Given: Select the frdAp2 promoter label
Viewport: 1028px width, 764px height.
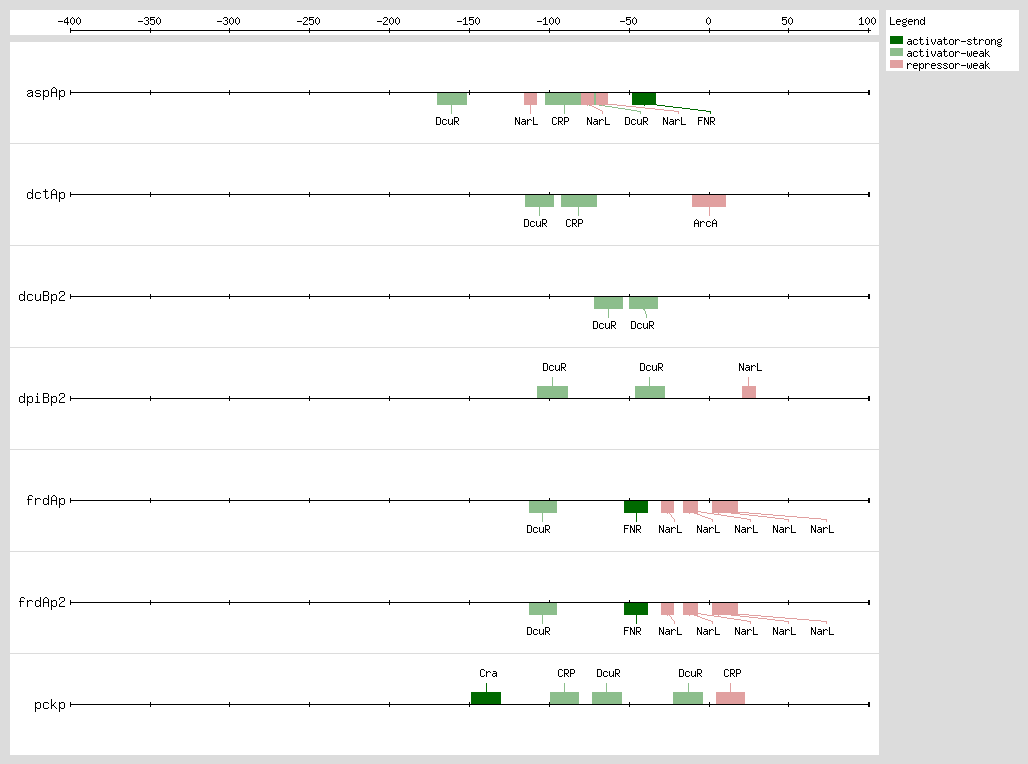Looking at the screenshot, I should tap(42, 602).
